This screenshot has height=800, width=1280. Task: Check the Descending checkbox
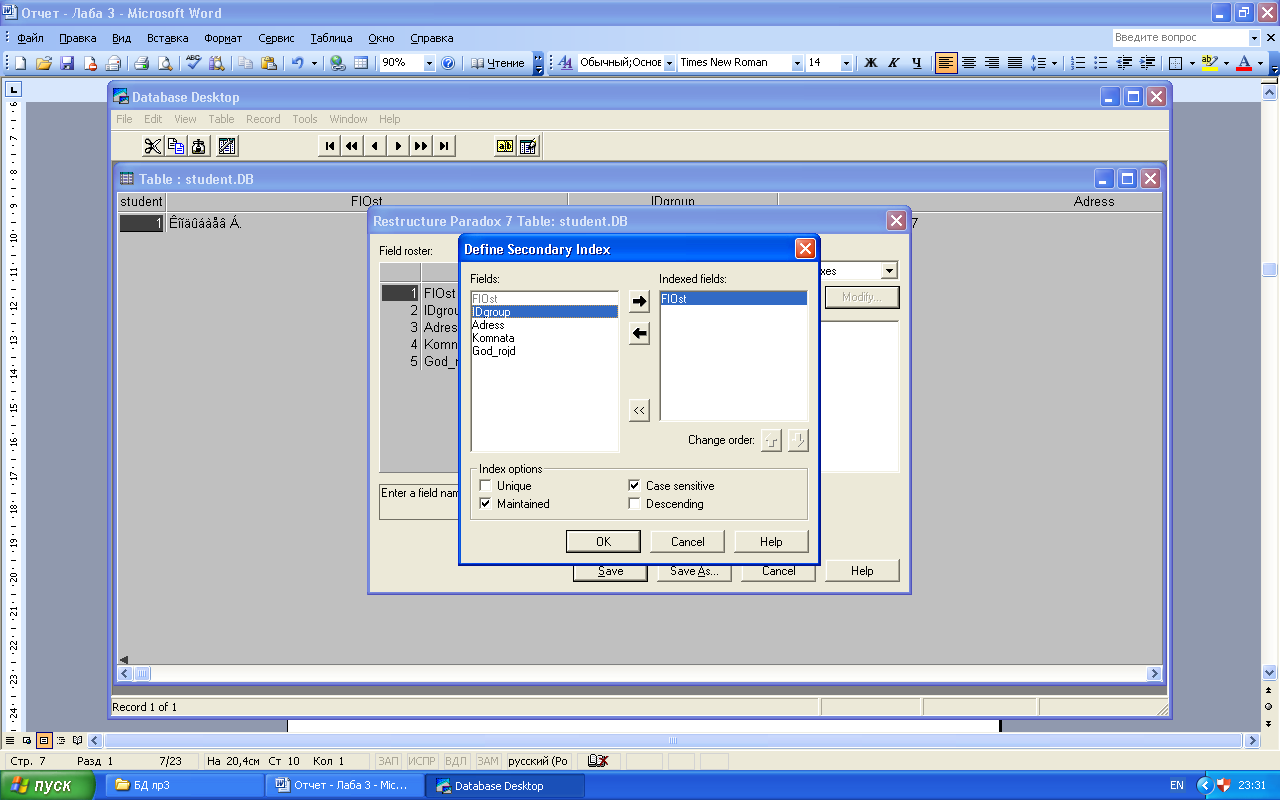(634, 504)
